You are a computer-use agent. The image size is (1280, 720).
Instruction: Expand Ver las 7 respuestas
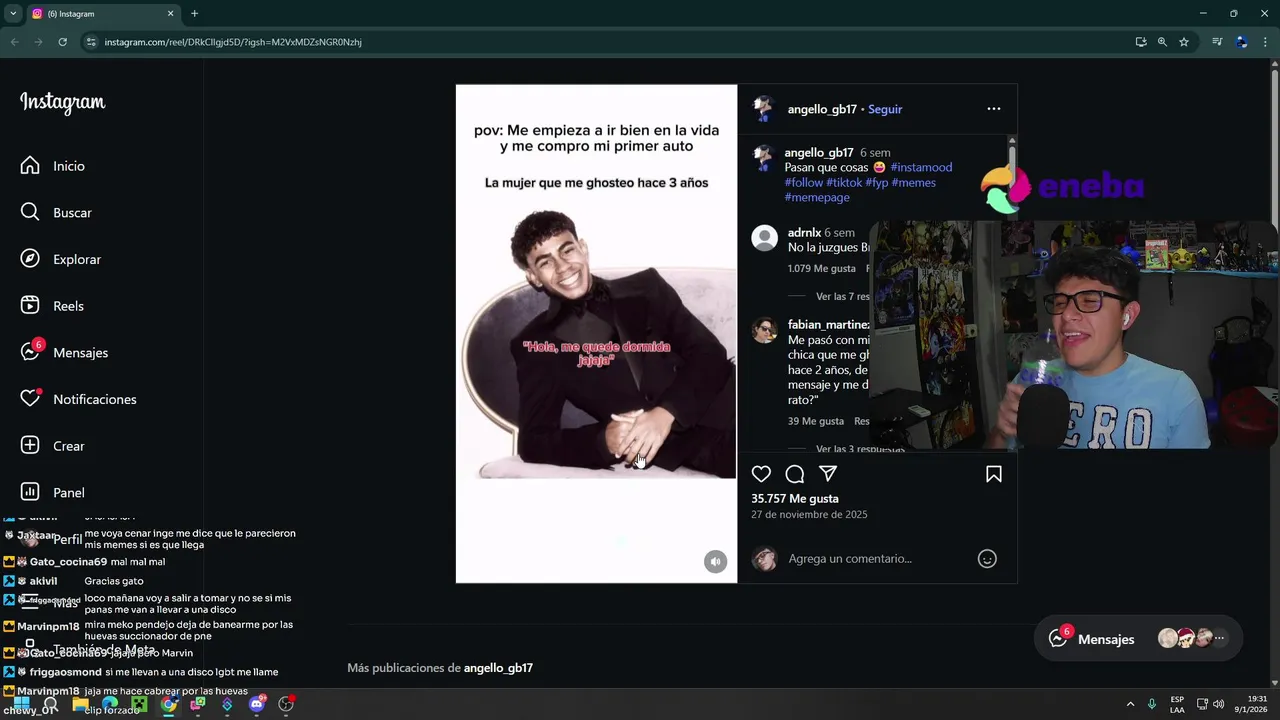click(842, 297)
